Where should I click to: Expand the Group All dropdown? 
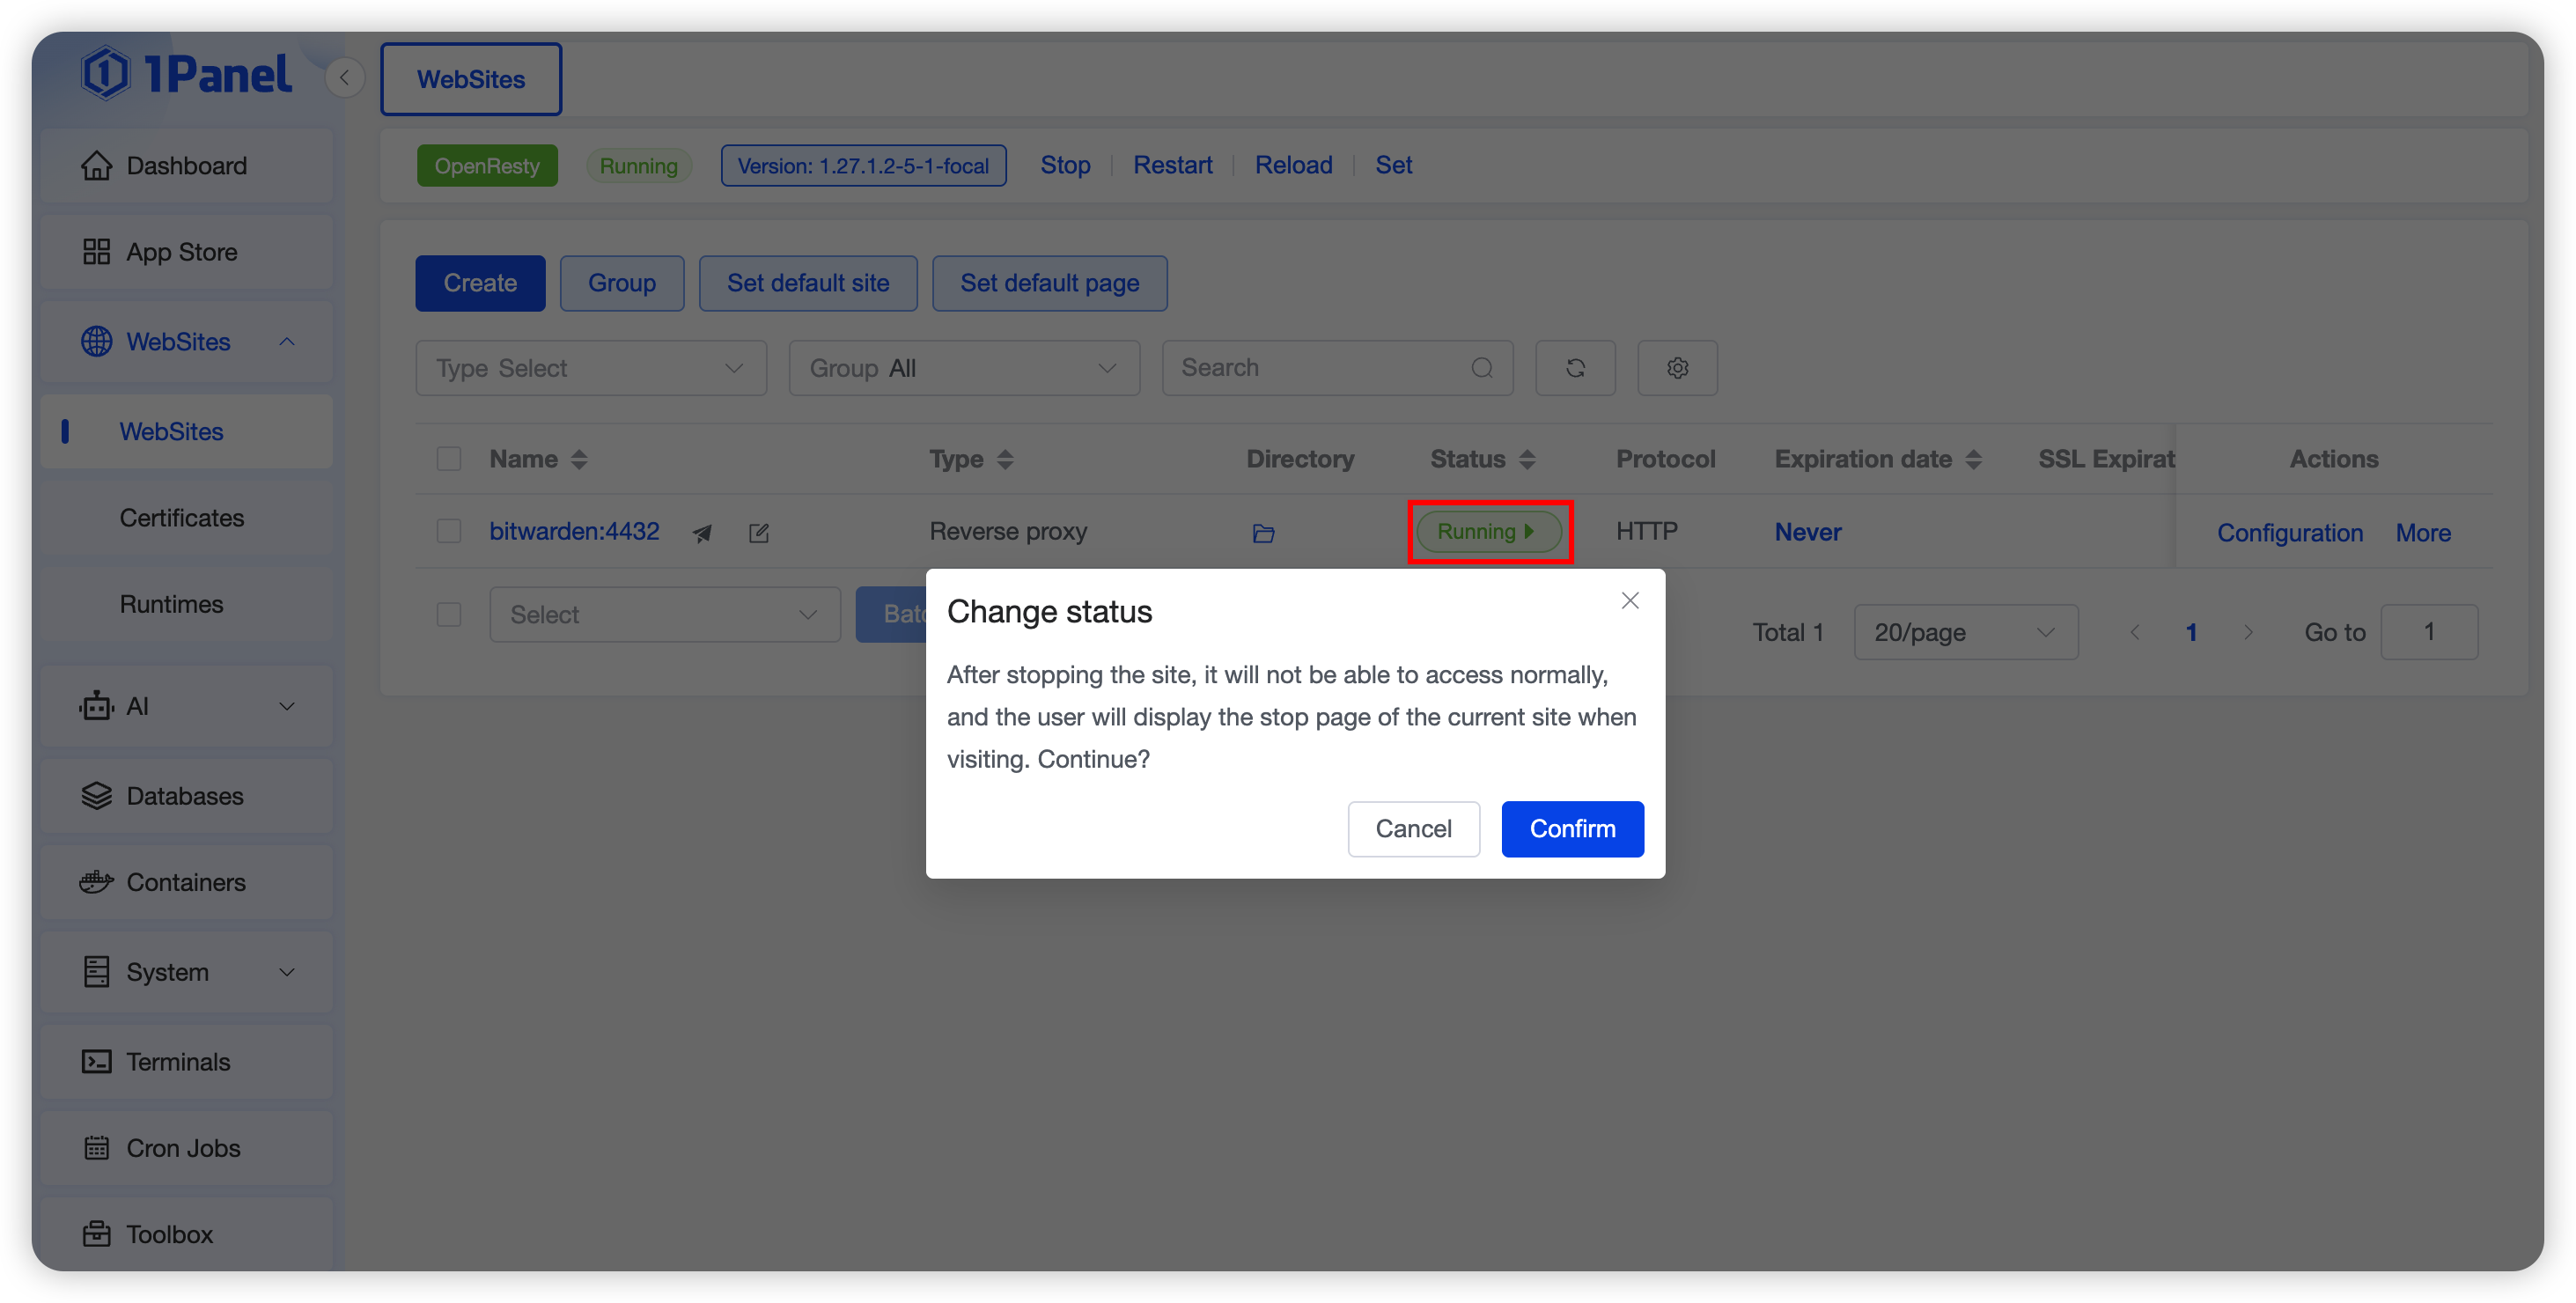coord(963,368)
